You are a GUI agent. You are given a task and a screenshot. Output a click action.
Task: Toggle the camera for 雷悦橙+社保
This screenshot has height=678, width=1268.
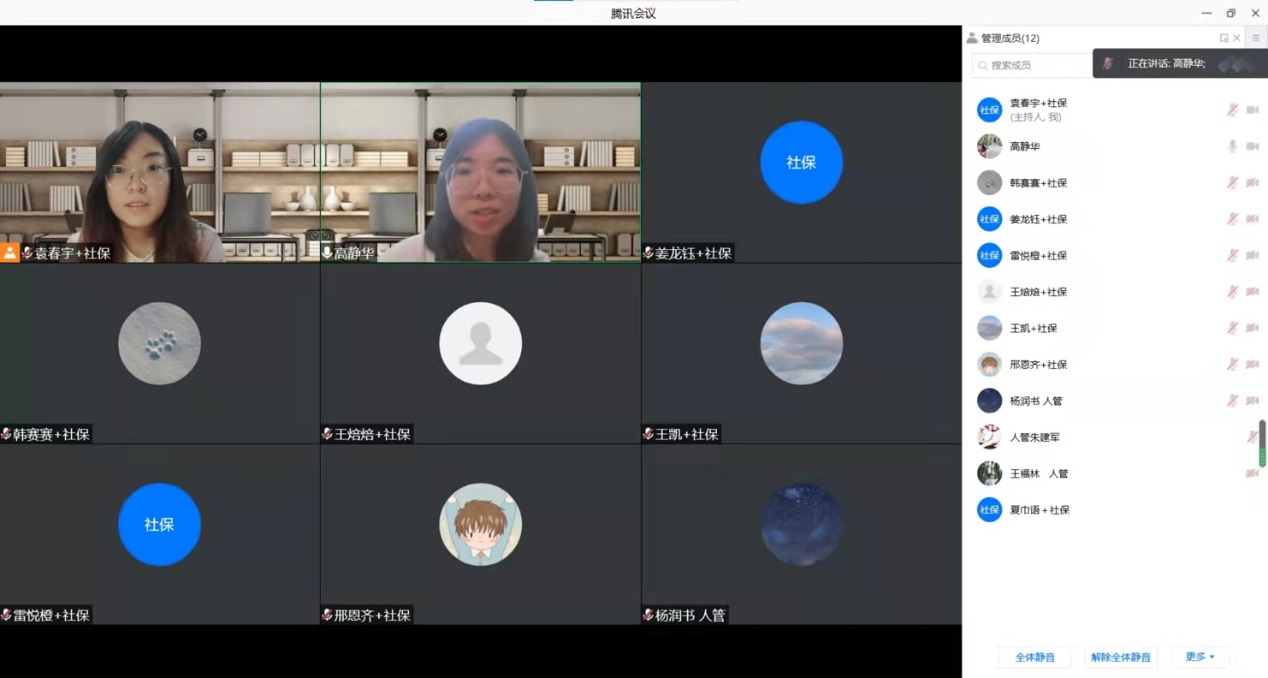1252,255
